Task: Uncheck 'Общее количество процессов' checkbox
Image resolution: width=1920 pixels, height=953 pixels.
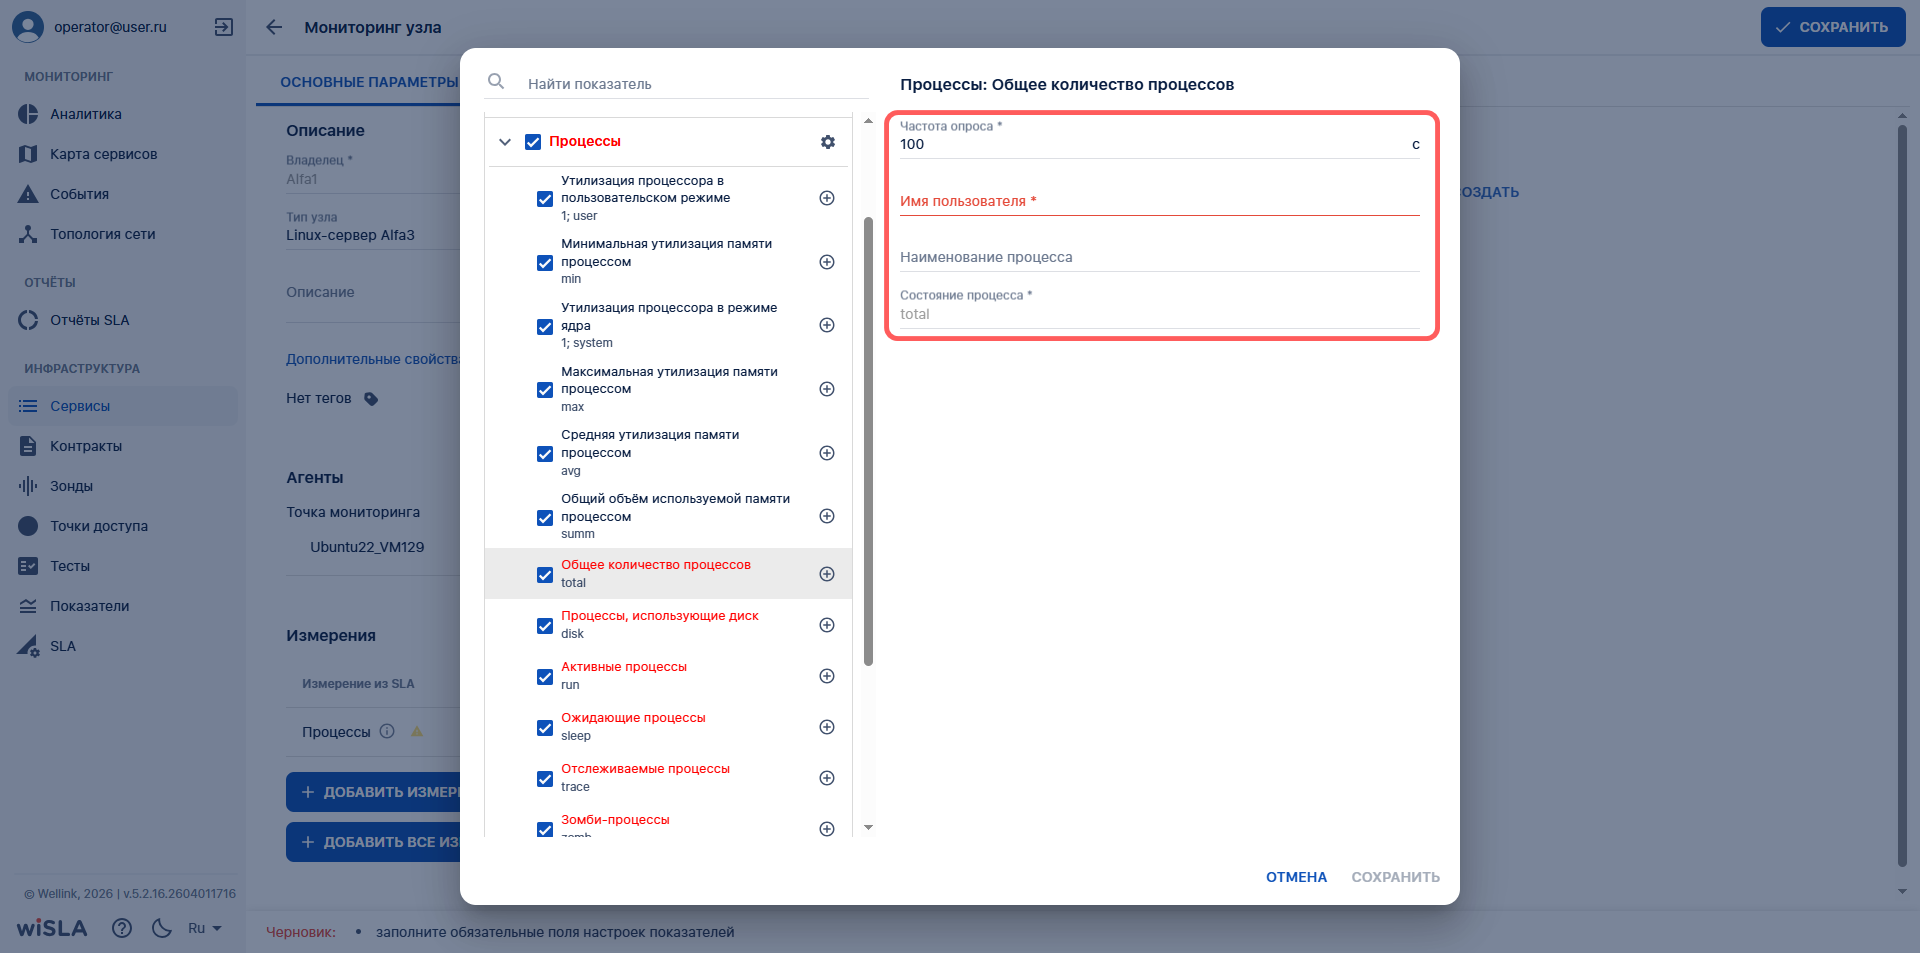Action: (545, 575)
